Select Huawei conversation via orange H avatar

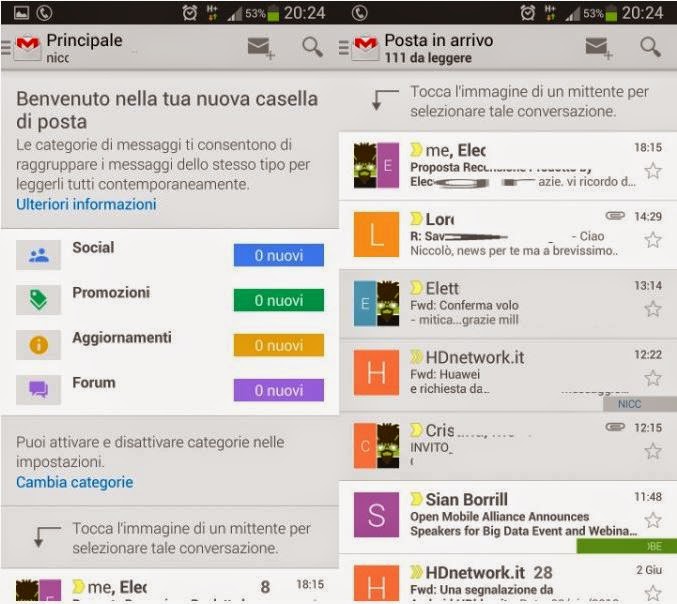[x=376, y=373]
